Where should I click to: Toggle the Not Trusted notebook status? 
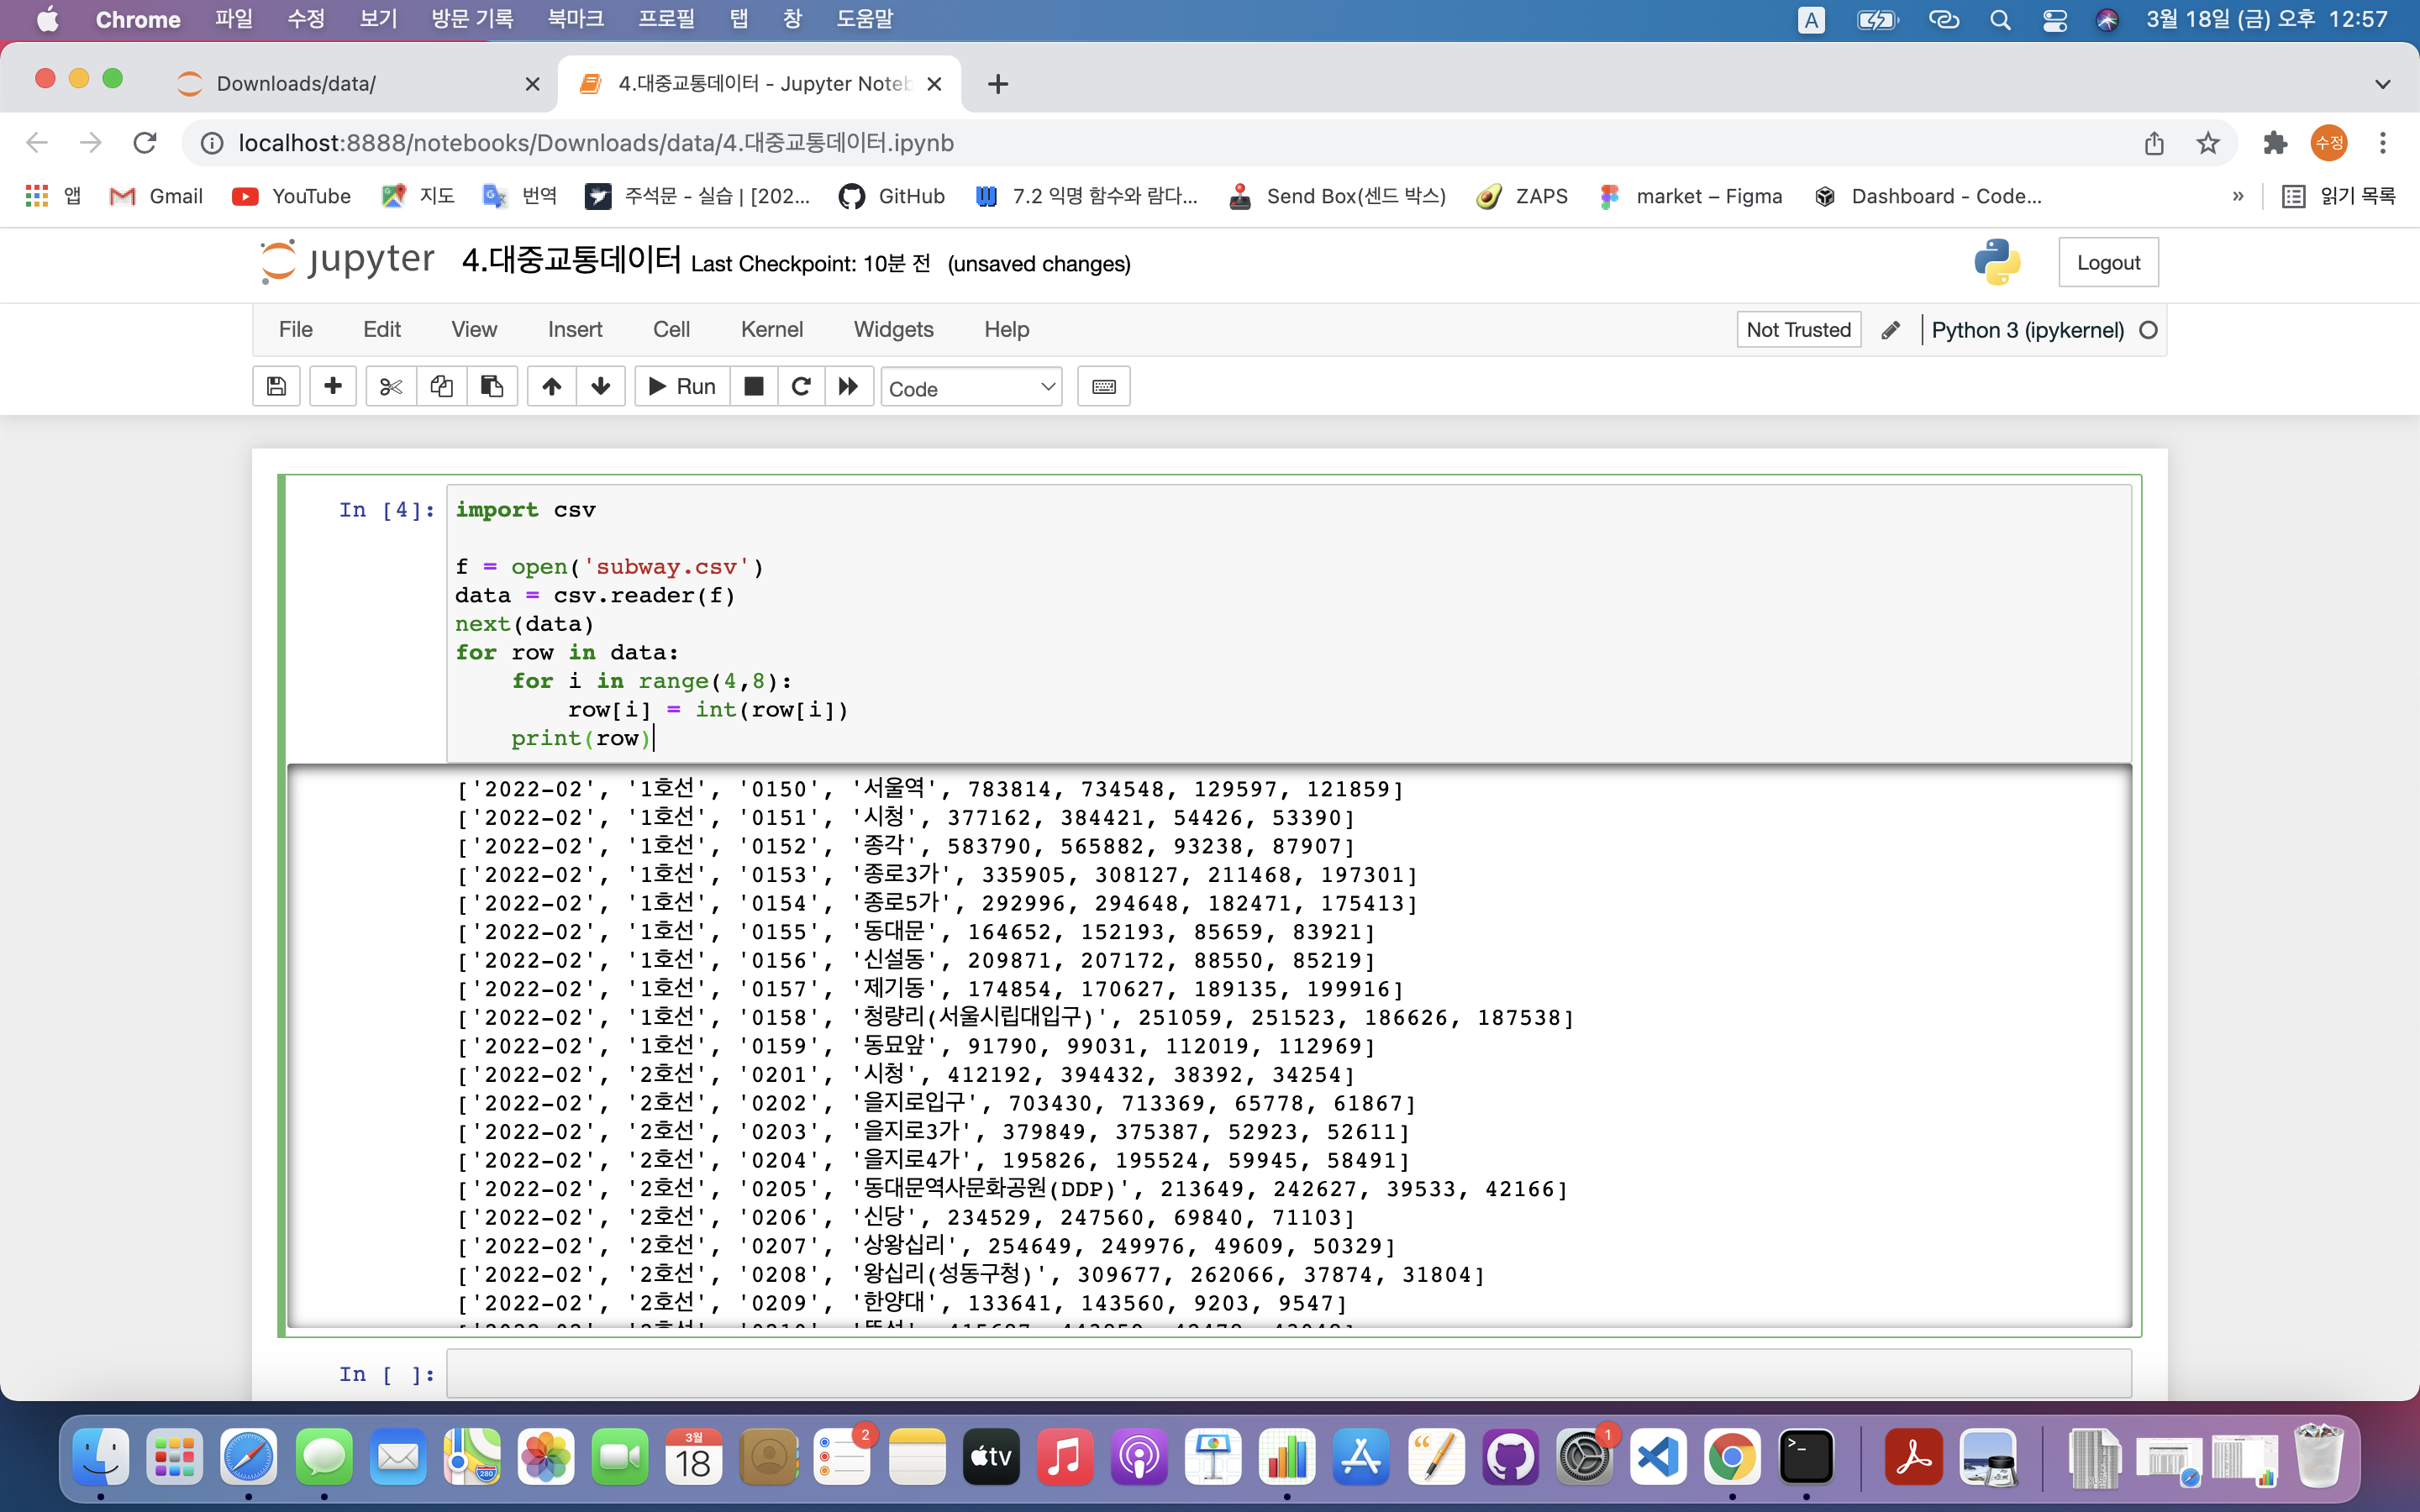tap(1798, 330)
